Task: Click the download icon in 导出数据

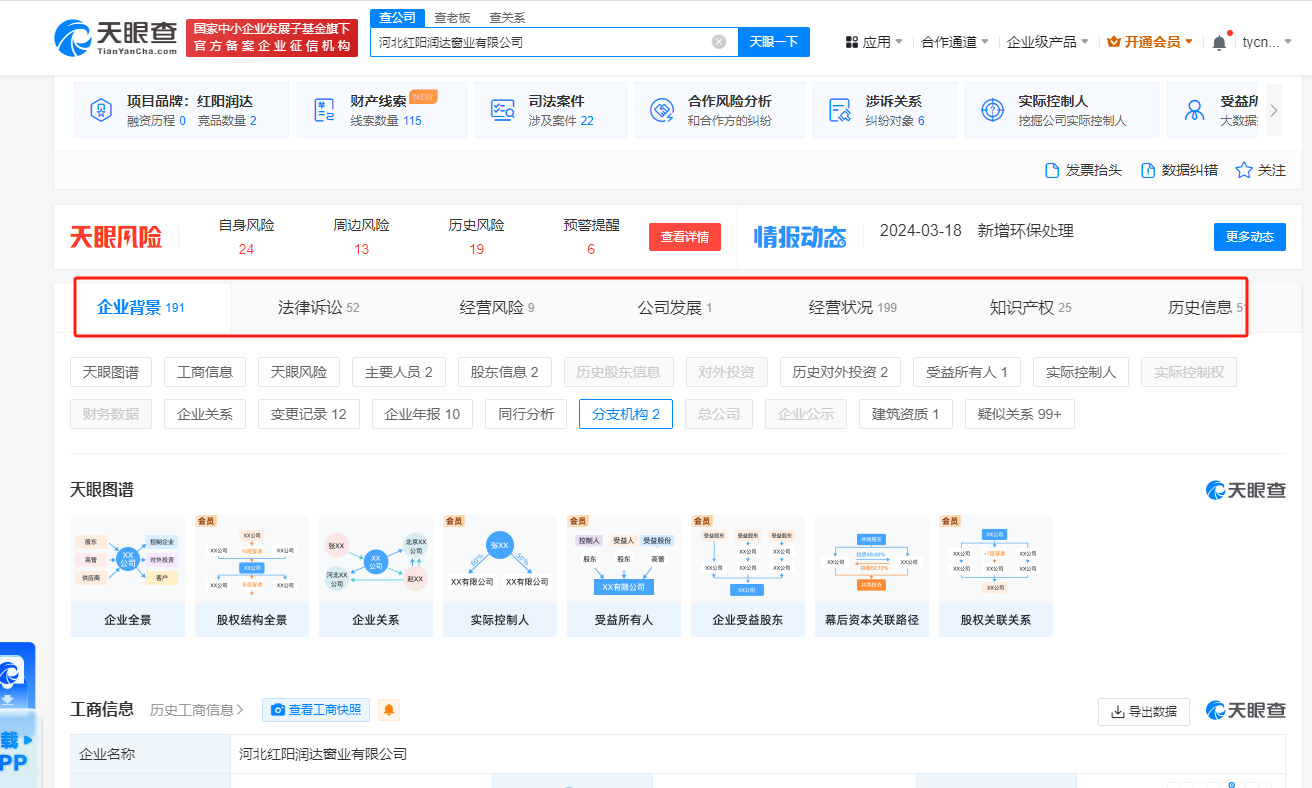Action: (x=1117, y=712)
